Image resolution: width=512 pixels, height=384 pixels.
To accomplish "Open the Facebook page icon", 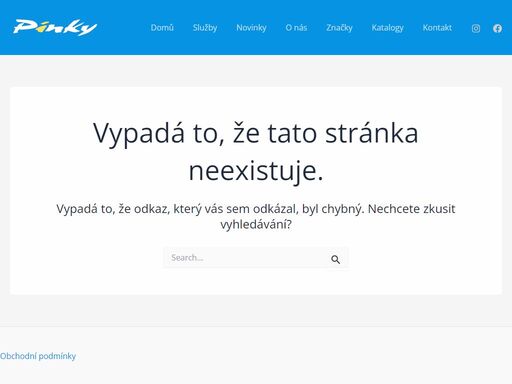I will click(x=497, y=28).
